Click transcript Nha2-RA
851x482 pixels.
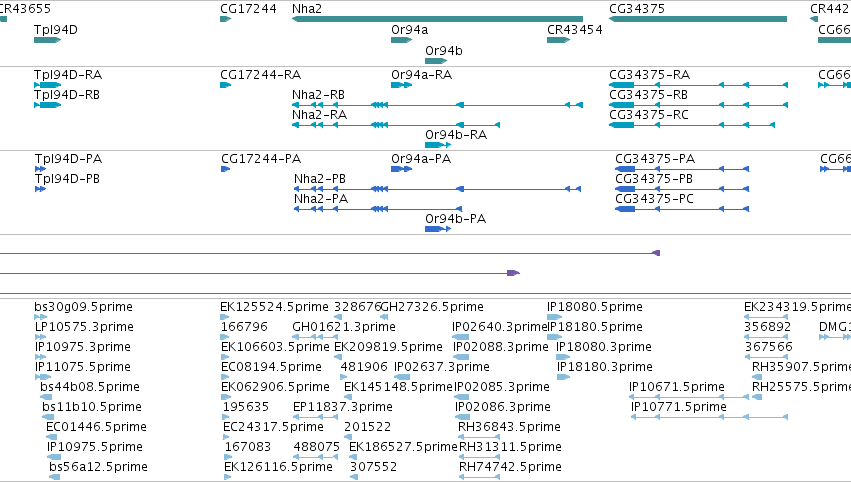[x=319, y=115]
